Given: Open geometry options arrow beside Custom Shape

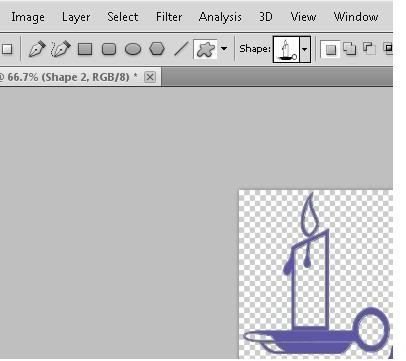Looking at the screenshot, I should click(224, 49).
